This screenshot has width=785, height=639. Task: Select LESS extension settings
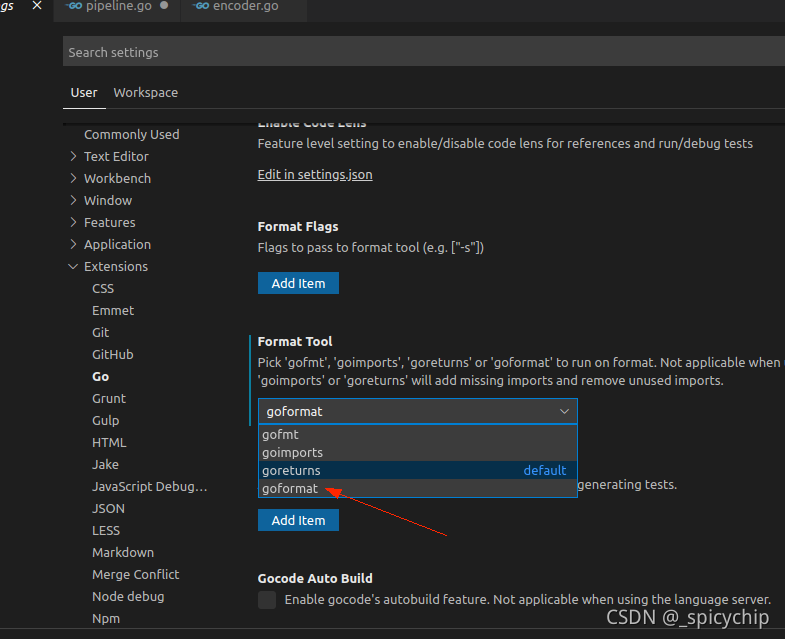[x=106, y=531]
